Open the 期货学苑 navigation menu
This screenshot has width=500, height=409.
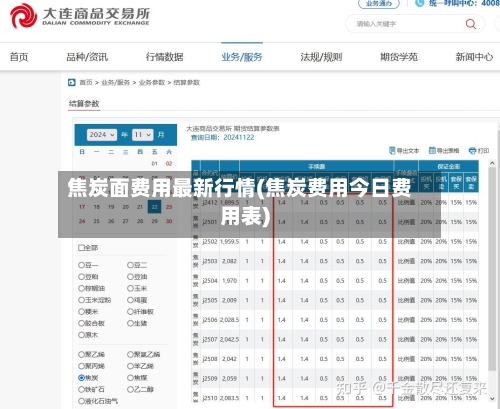[399, 57]
